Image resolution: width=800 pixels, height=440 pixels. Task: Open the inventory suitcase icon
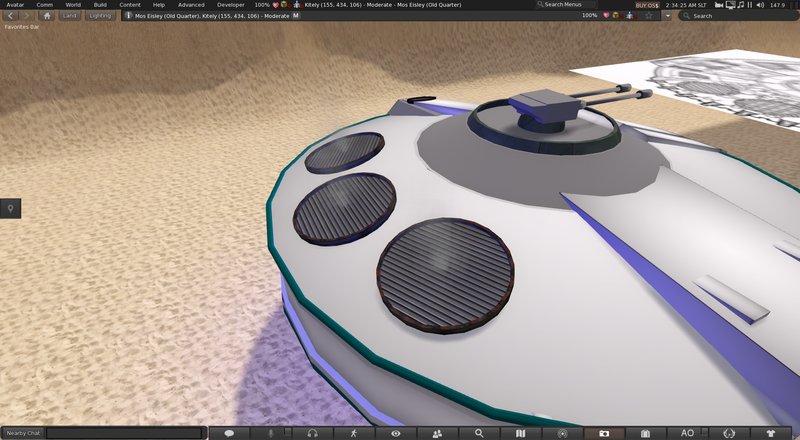(x=645, y=433)
